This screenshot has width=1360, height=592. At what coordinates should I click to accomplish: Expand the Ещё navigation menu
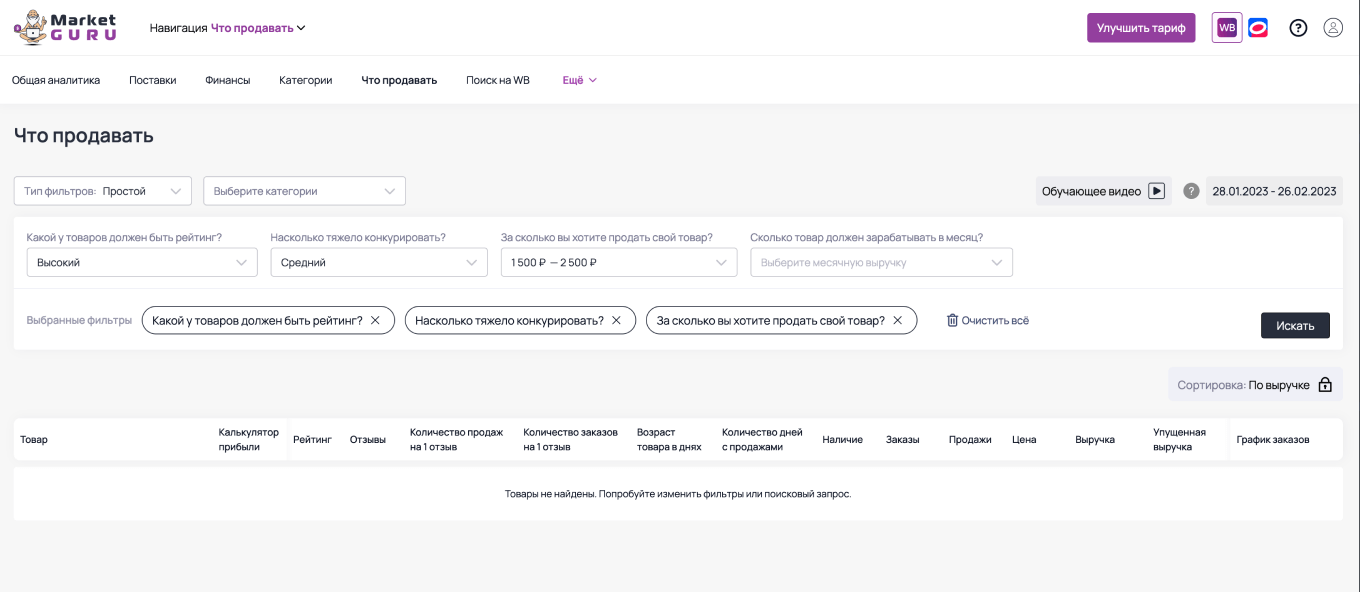(578, 80)
